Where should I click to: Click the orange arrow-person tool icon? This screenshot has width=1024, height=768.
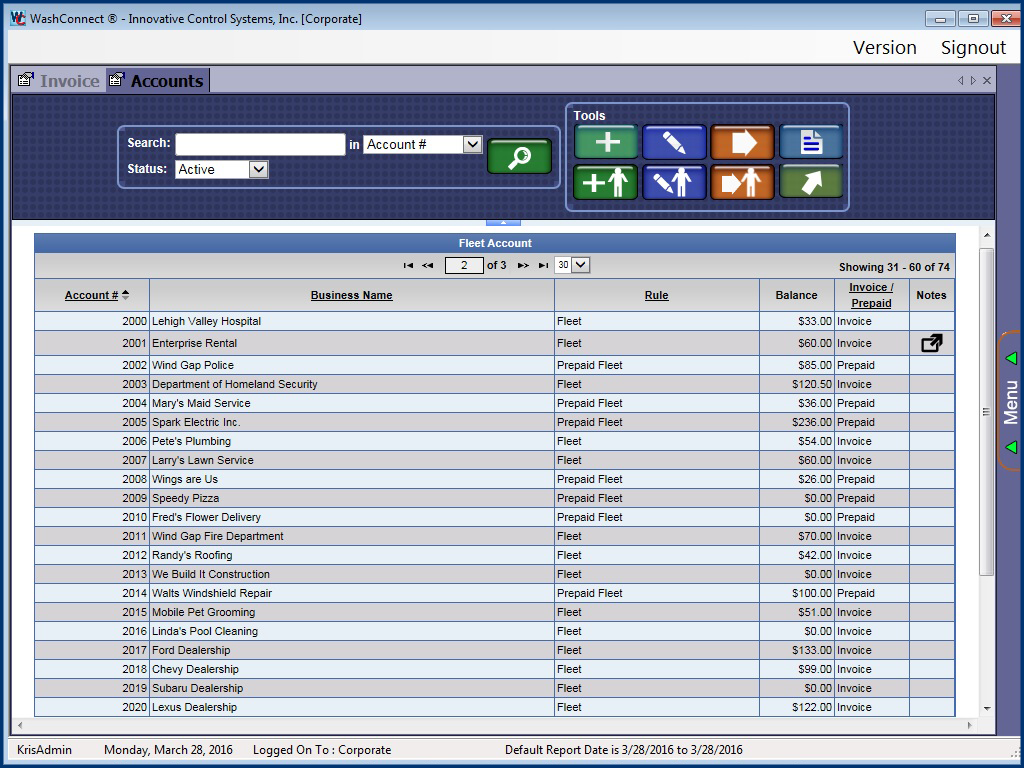[742, 182]
